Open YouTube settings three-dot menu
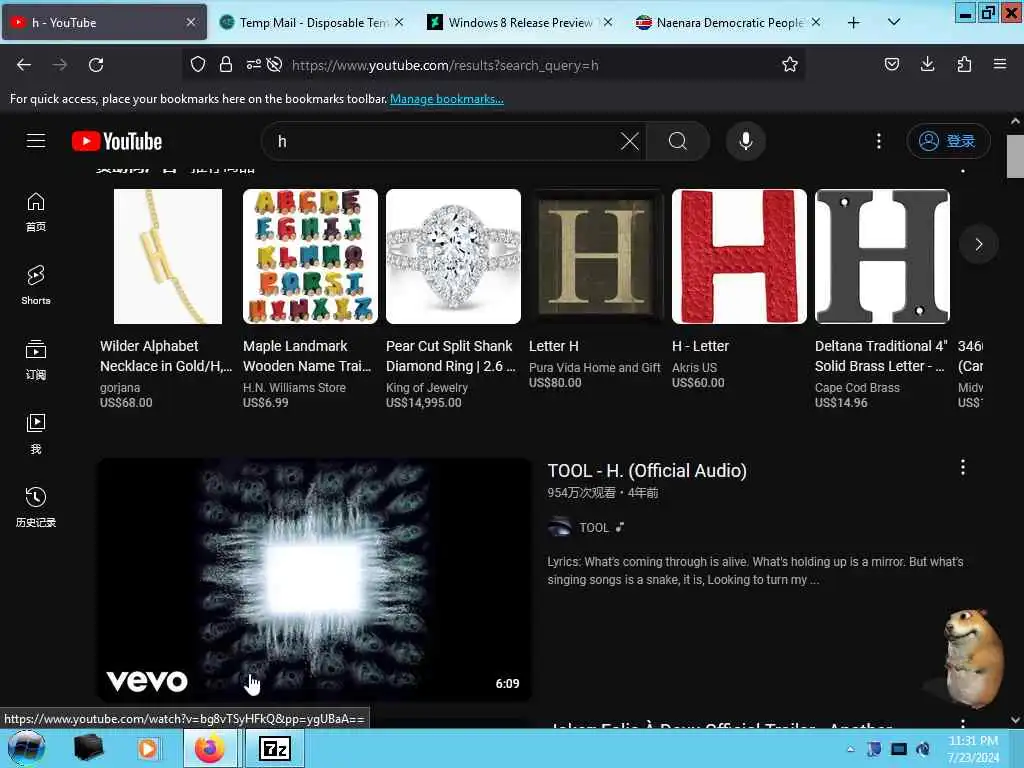Screen dimensions: 1024x768 tap(878, 141)
